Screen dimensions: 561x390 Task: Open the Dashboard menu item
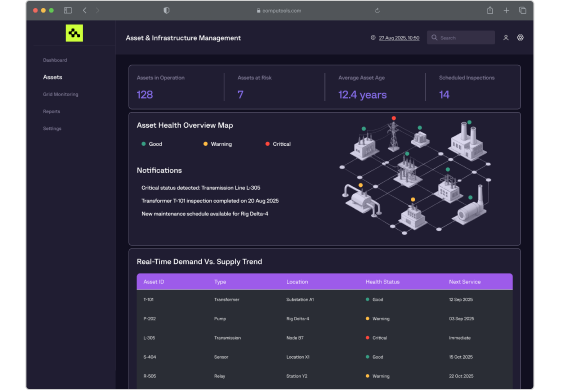(x=55, y=60)
